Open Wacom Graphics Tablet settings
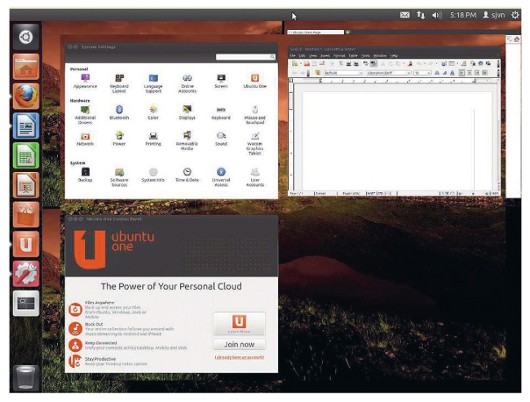The height and width of the screenshot is (402, 530). pyautogui.click(x=255, y=143)
